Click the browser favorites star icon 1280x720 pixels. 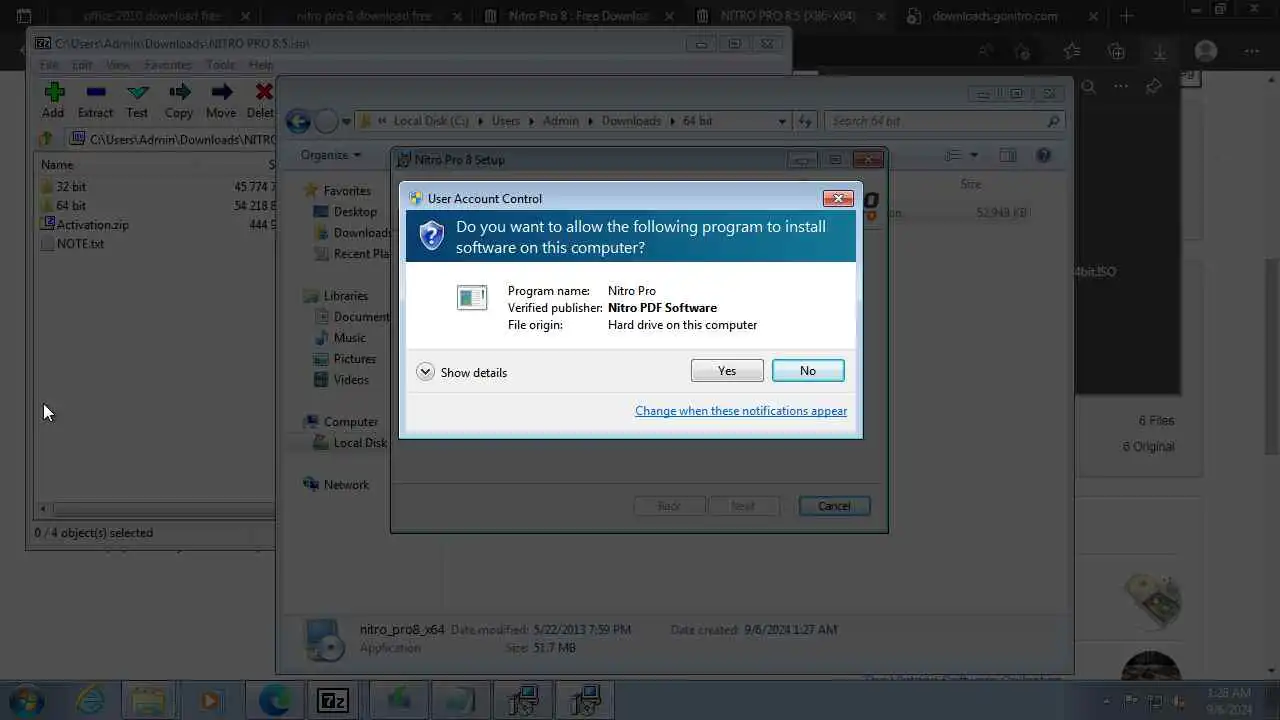(x=1072, y=52)
